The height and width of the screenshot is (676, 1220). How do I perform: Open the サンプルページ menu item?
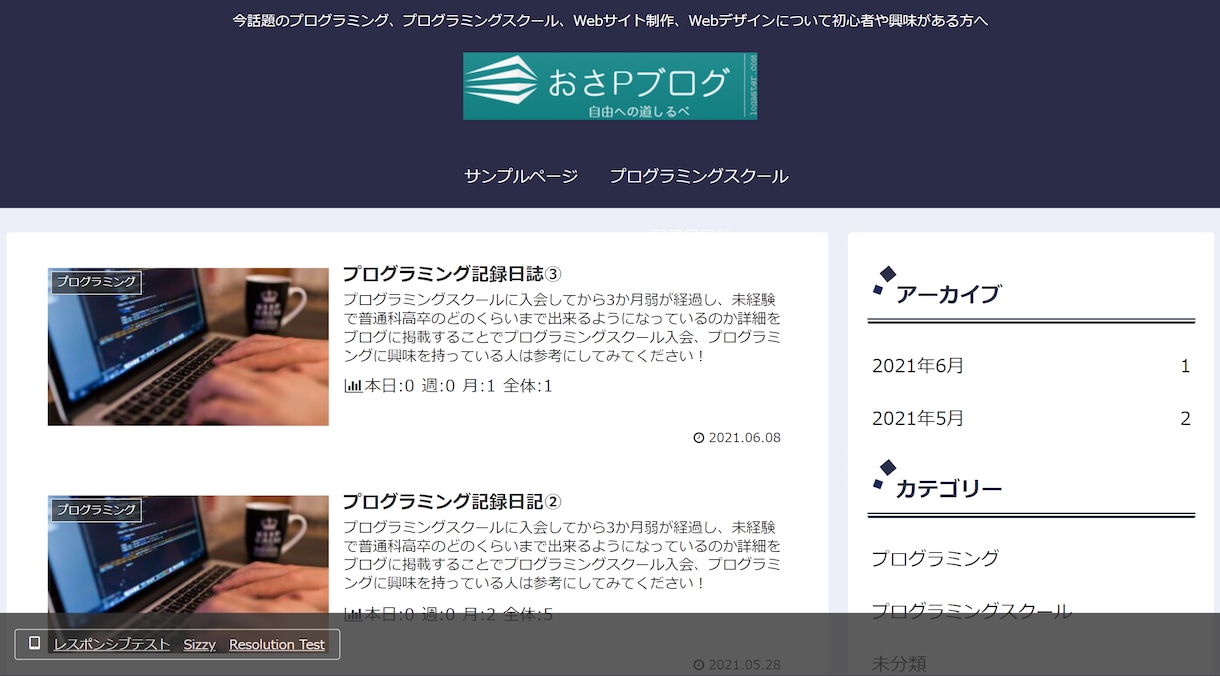(521, 176)
